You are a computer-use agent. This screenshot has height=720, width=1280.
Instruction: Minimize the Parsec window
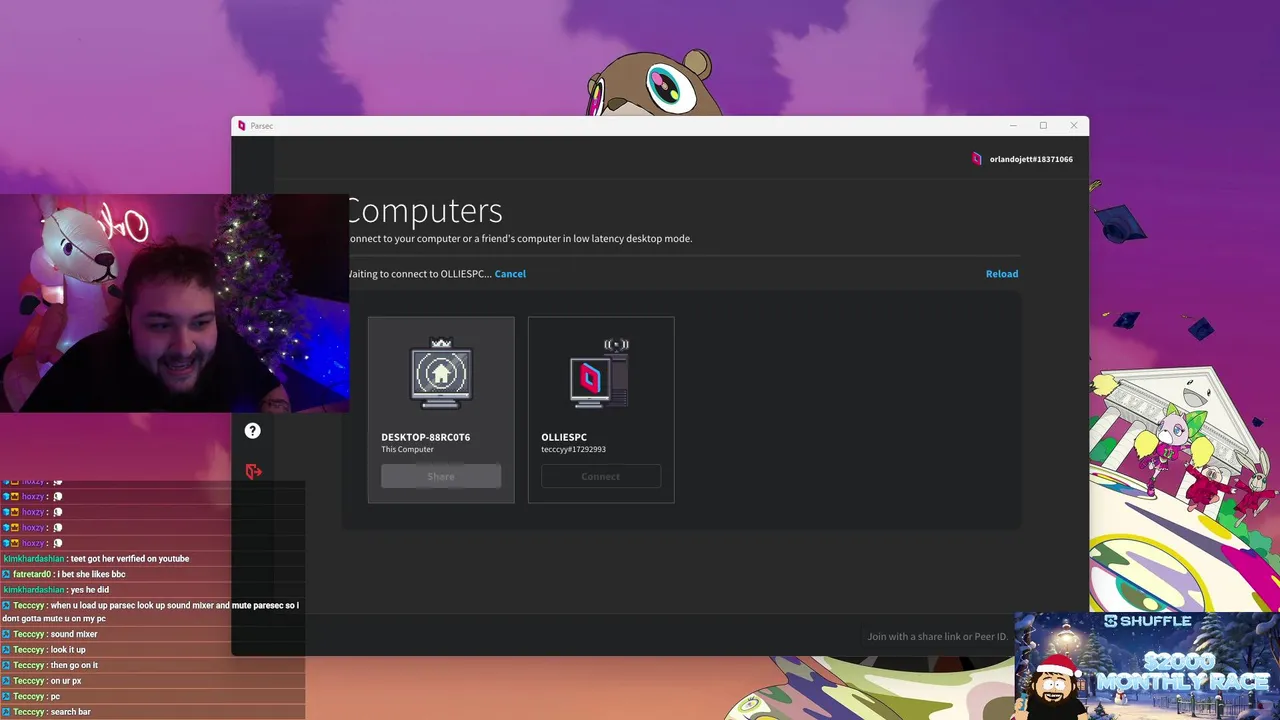[x=1013, y=126]
